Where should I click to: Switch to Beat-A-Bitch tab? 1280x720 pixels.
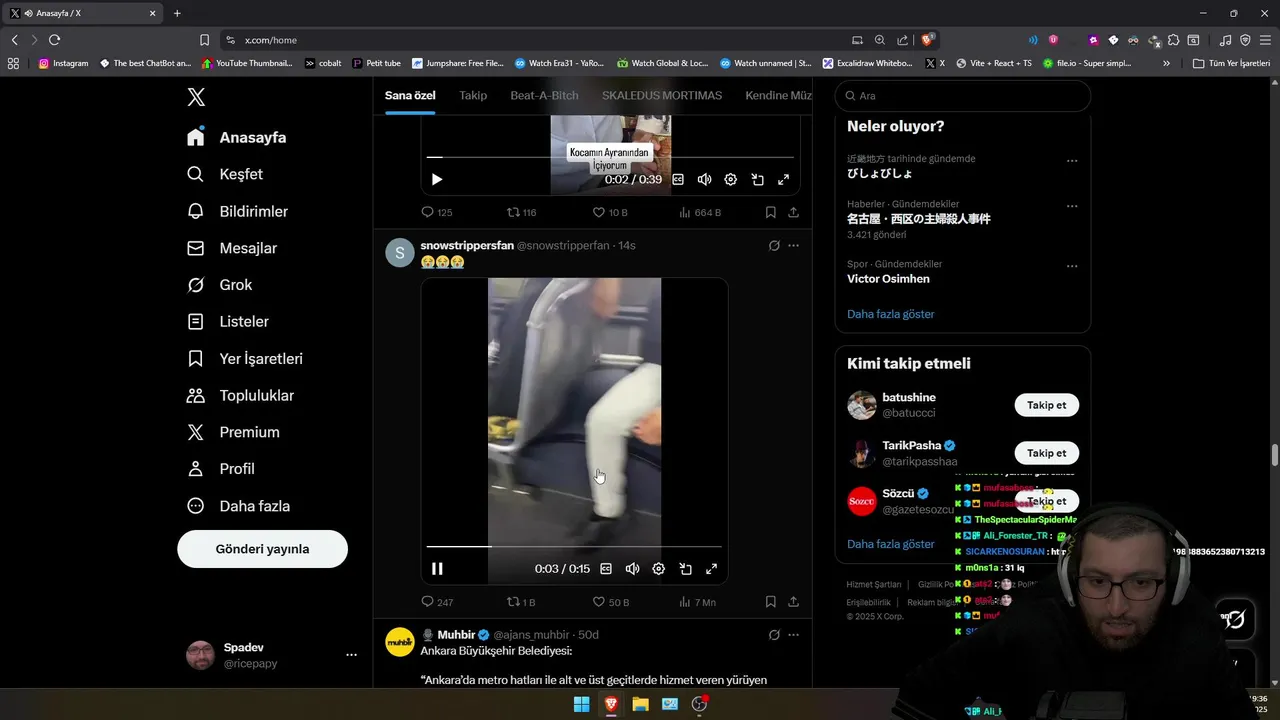(544, 95)
